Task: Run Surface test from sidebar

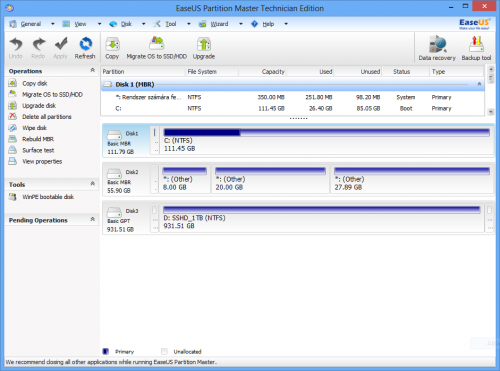Action: 38,150
